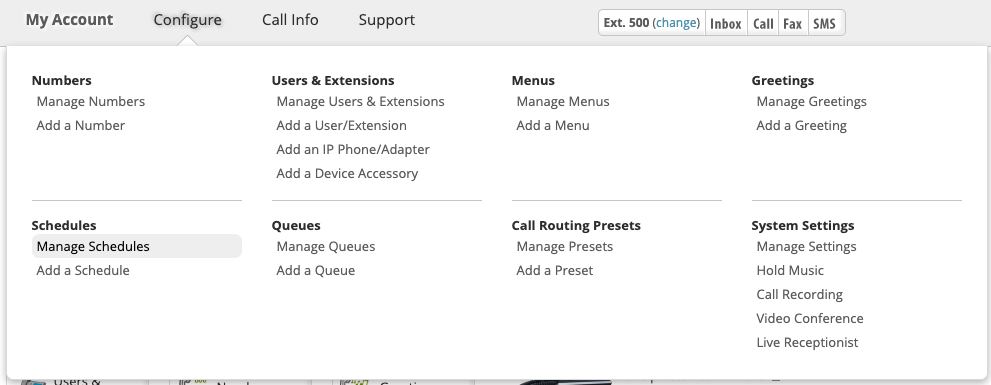Select Live Receptionist
The height and width of the screenshot is (385, 991).
click(x=807, y=343)
